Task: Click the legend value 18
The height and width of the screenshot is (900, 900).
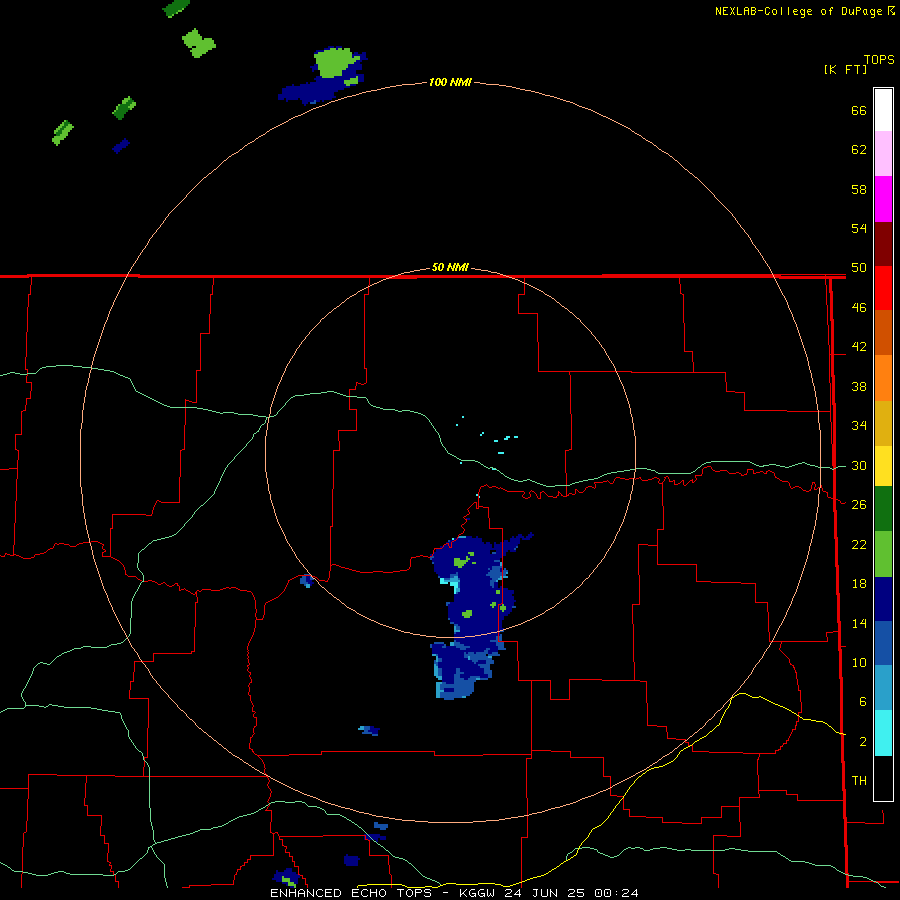Action: pos(859,584)
